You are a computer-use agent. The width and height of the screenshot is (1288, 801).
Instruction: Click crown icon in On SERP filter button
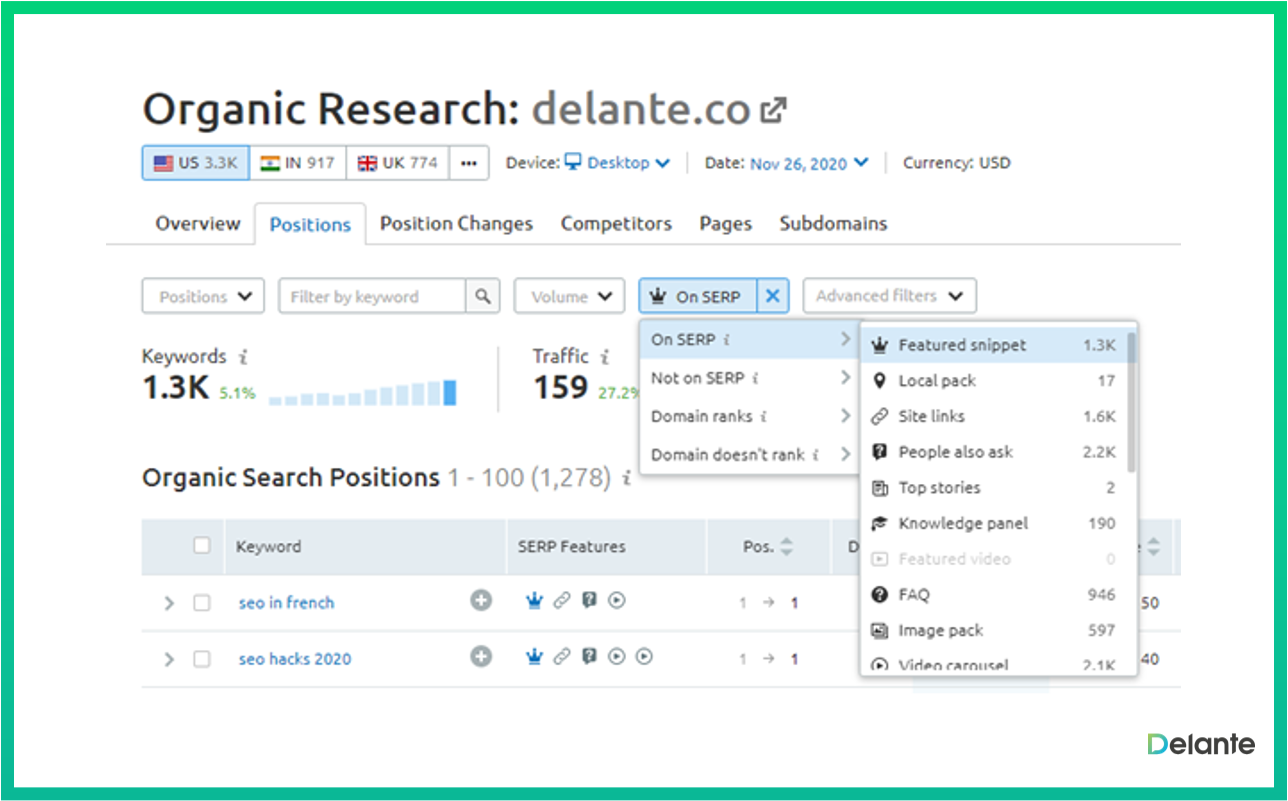click(657, 296)
